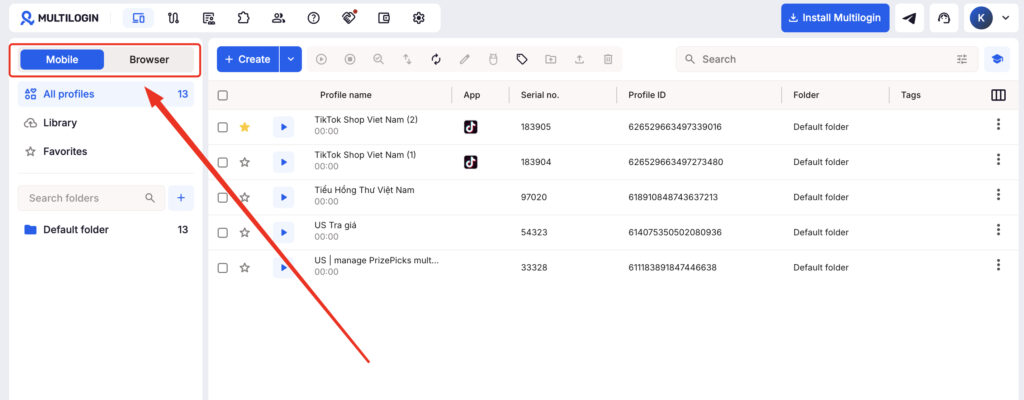Switch to the Browser tab
Viewport: 1024px width, 400px height.
coord(149,59)
